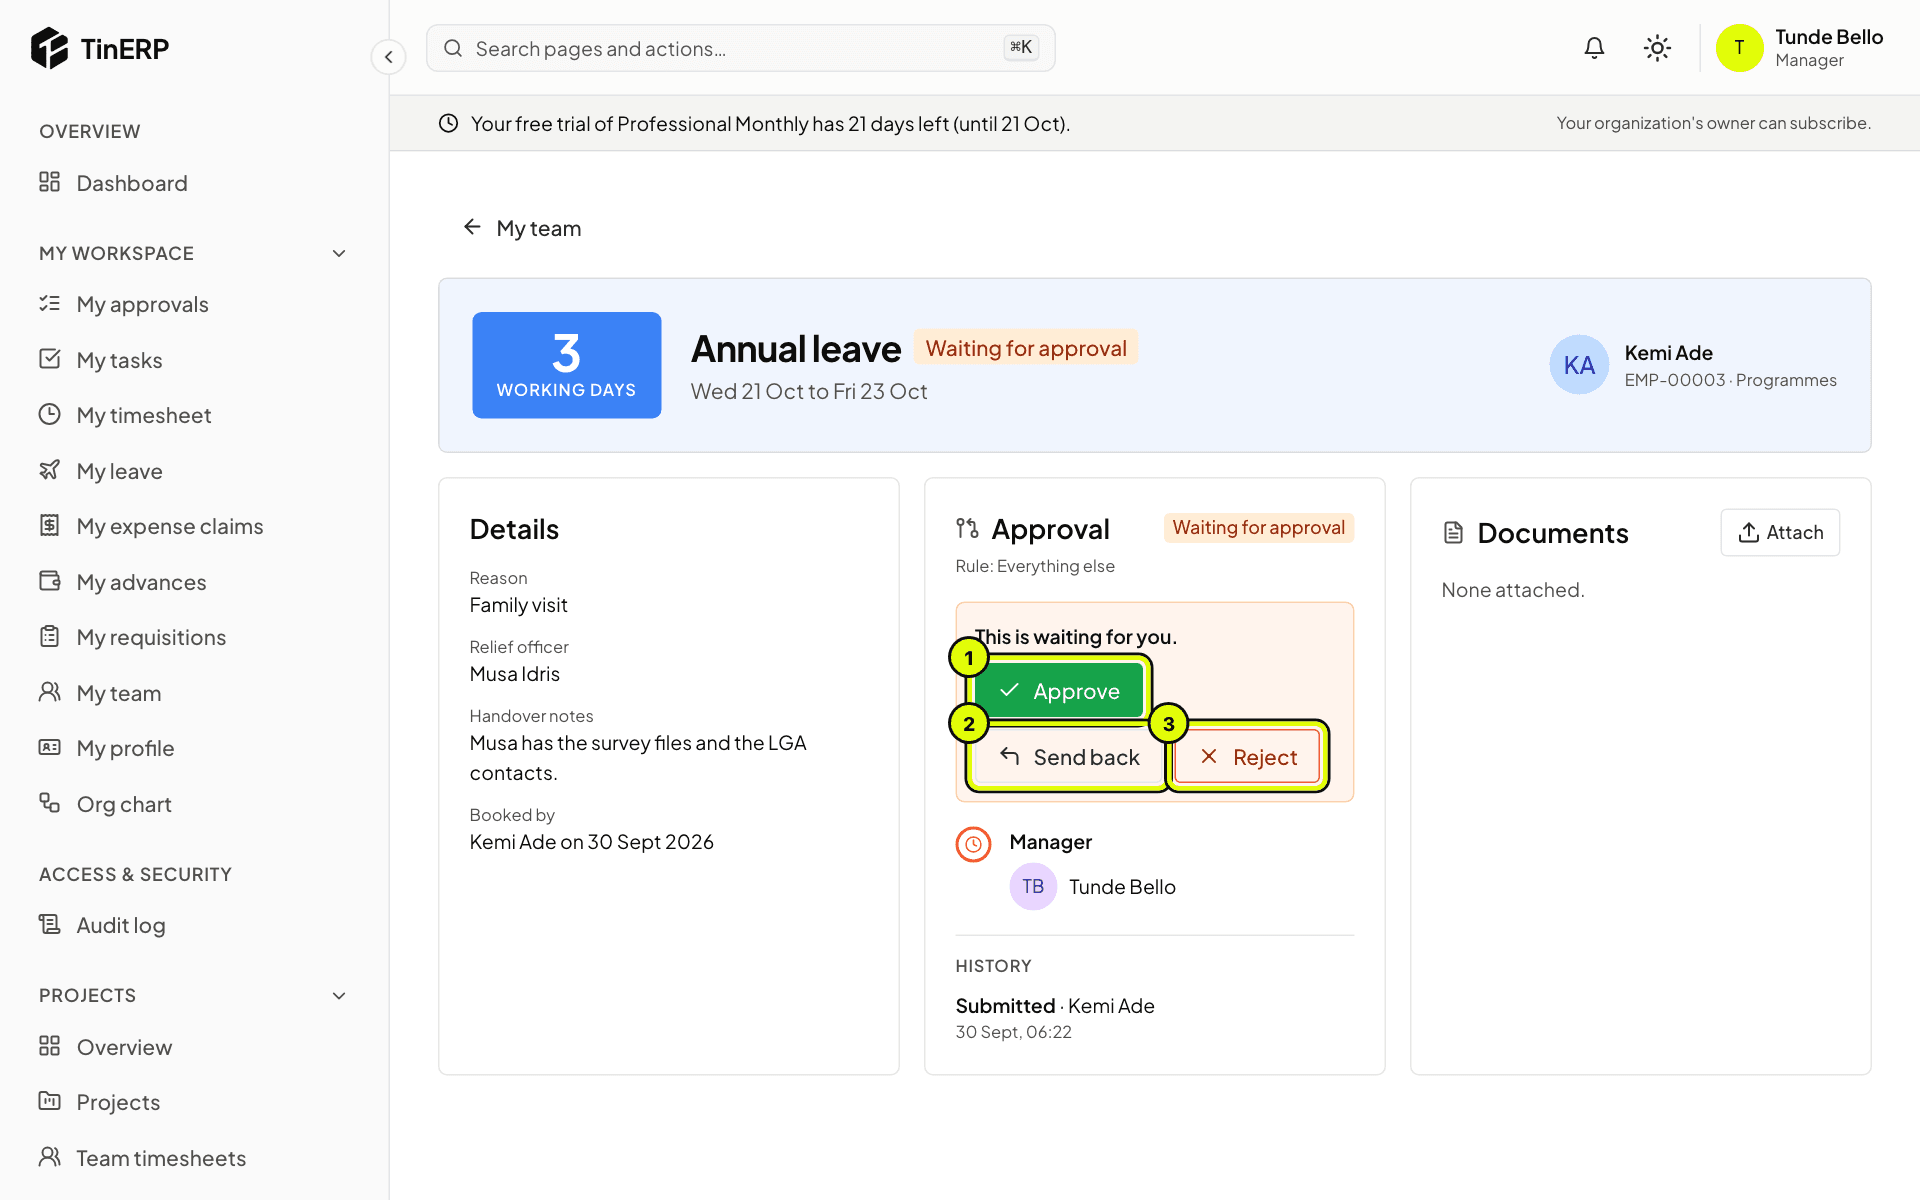The image size is (1920, 1200).
Task: Attach a document to the request
Action: (x=1780, y=532)
